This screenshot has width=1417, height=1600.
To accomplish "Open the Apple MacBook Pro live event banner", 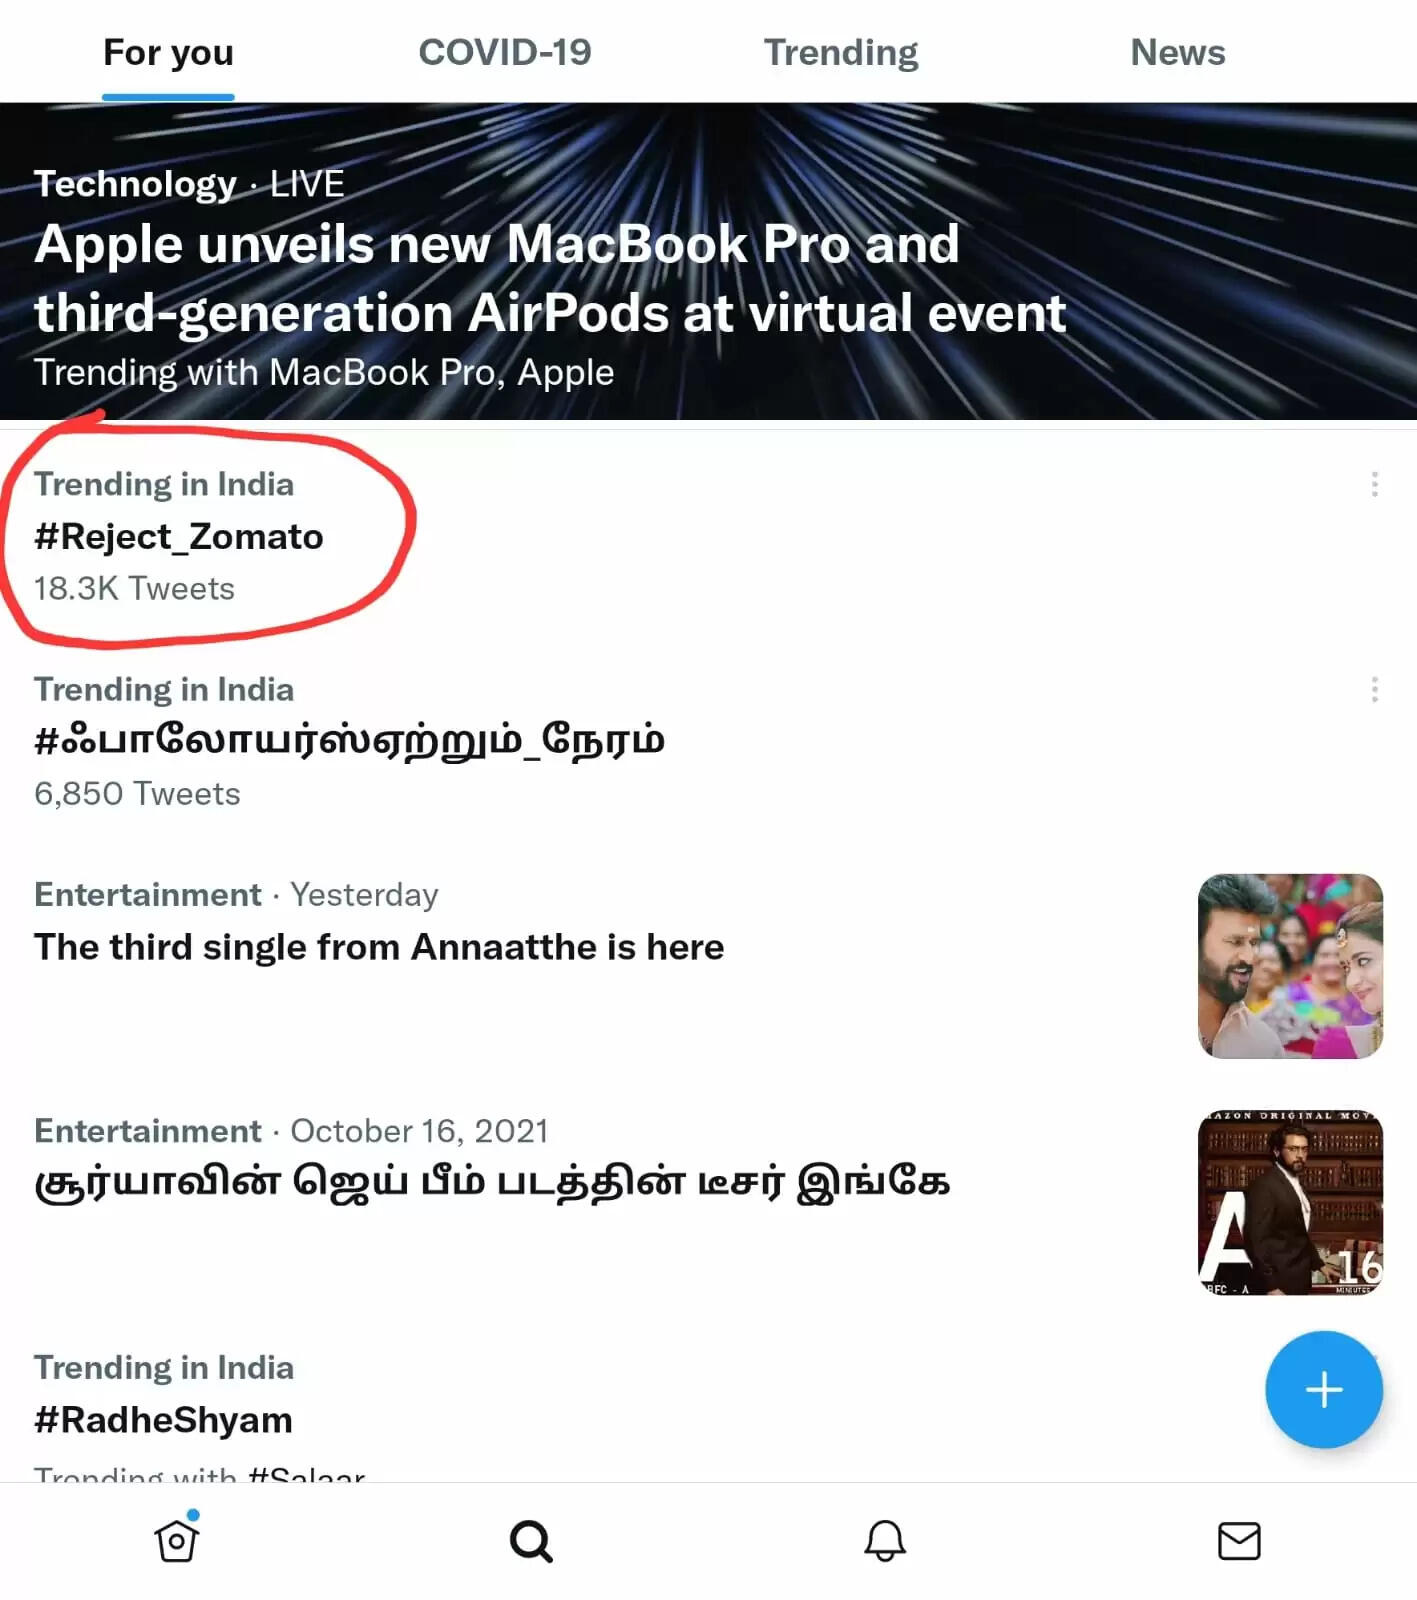I will point(550,280).
